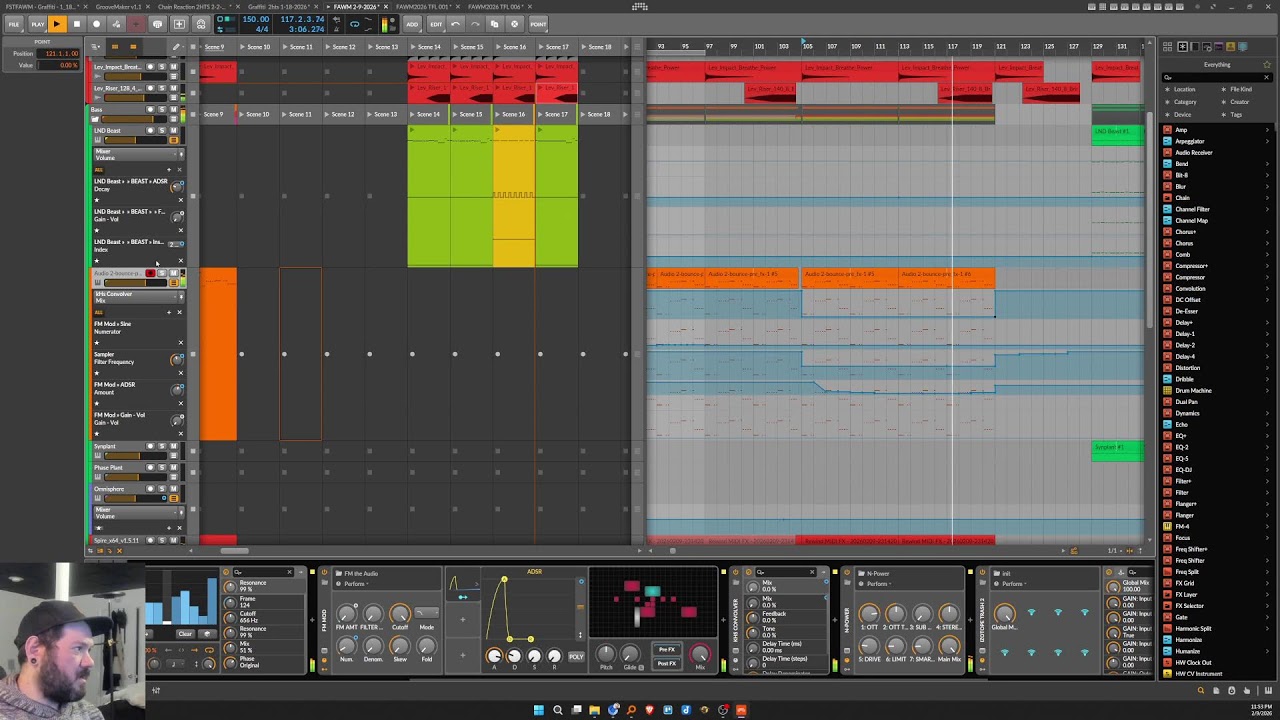Open the Location filter in browser
1280x720 pixels.
click(1184, 89)
